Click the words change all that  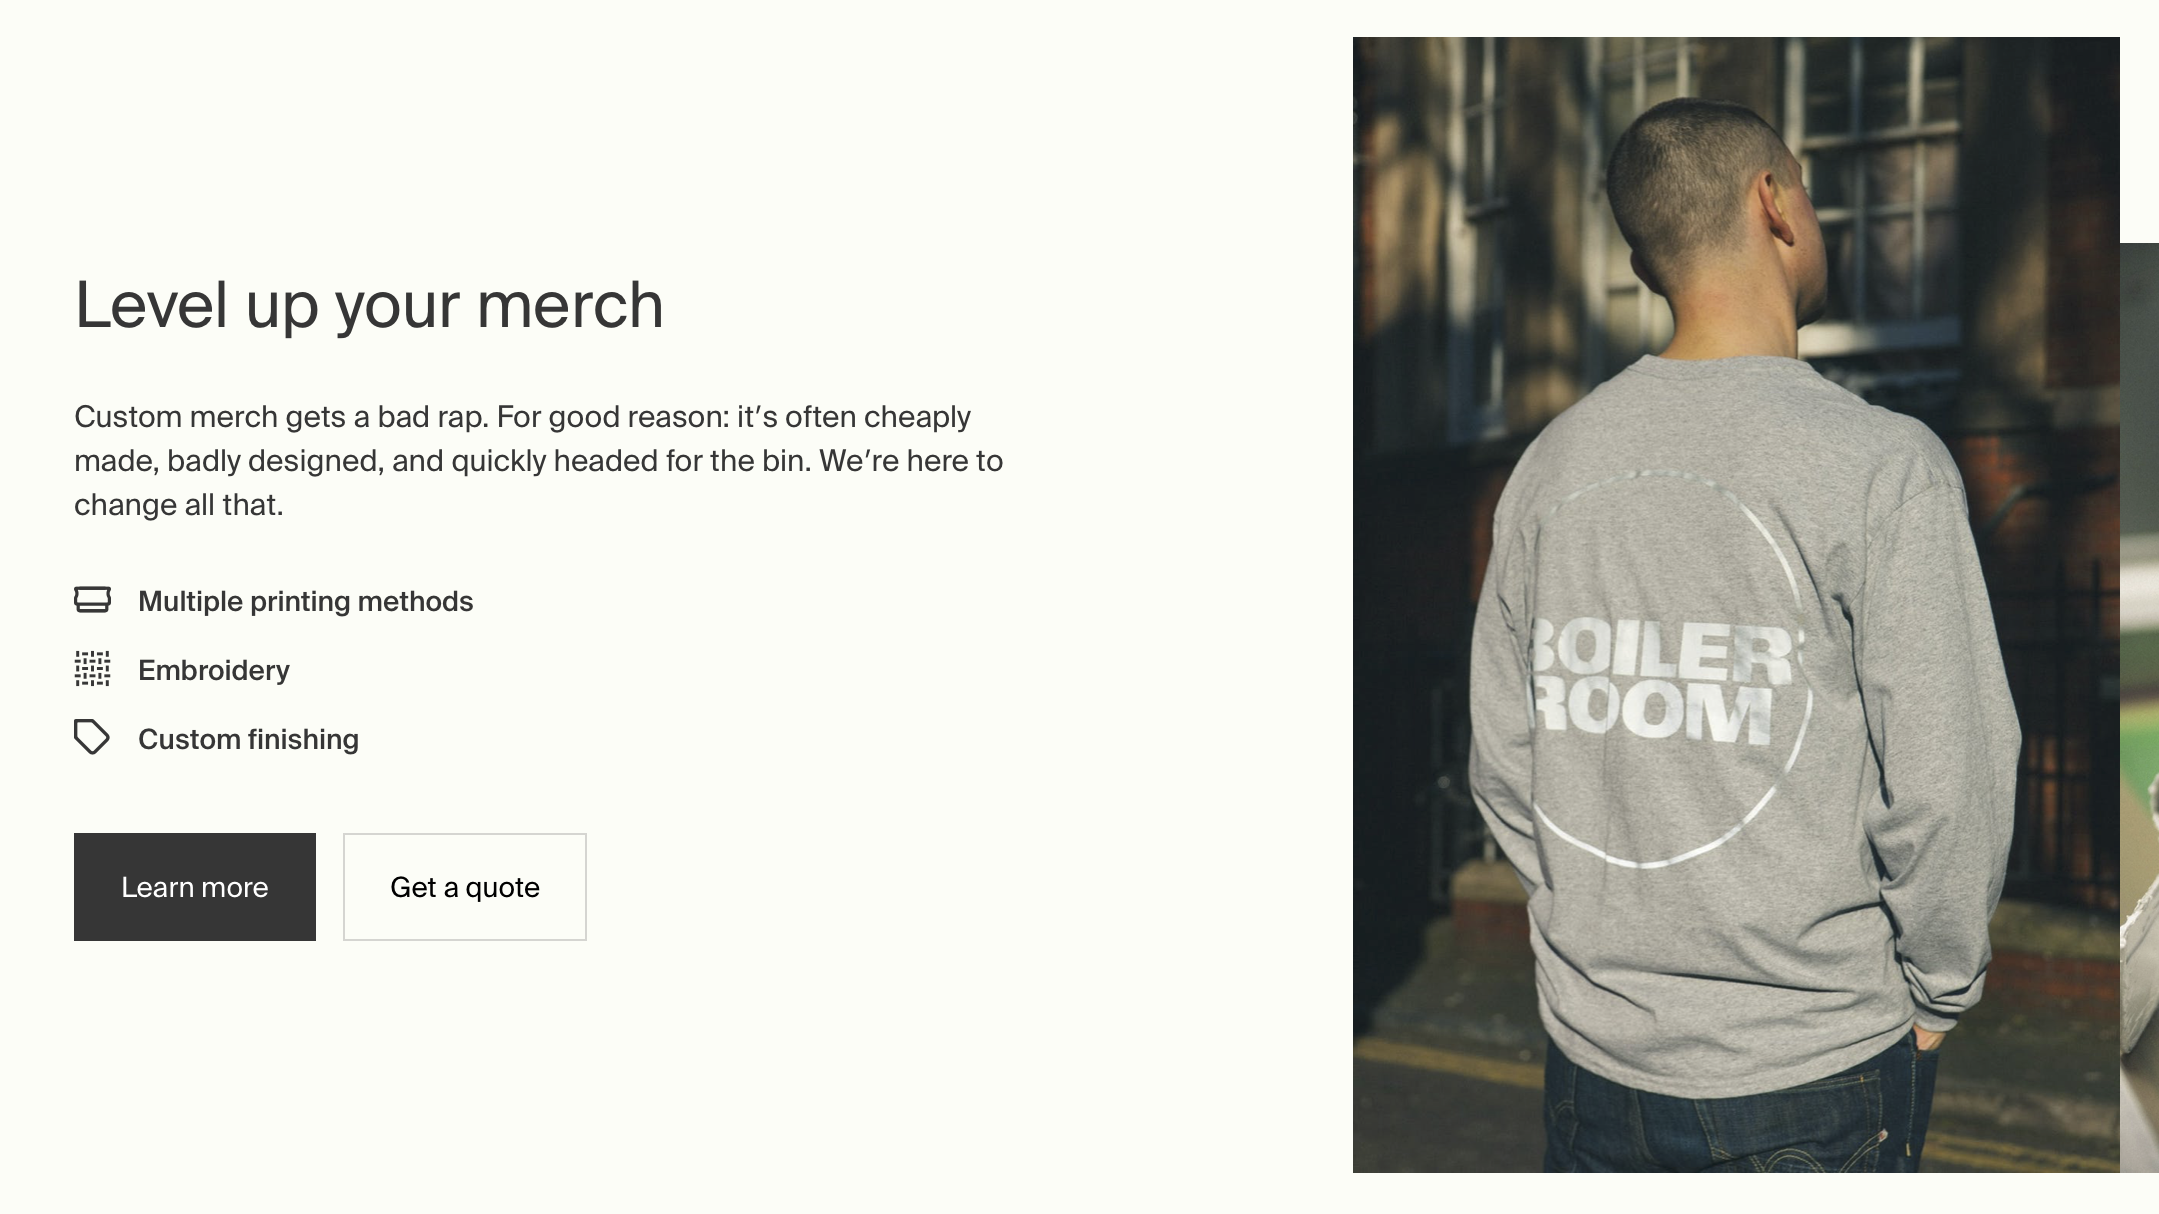179,505
